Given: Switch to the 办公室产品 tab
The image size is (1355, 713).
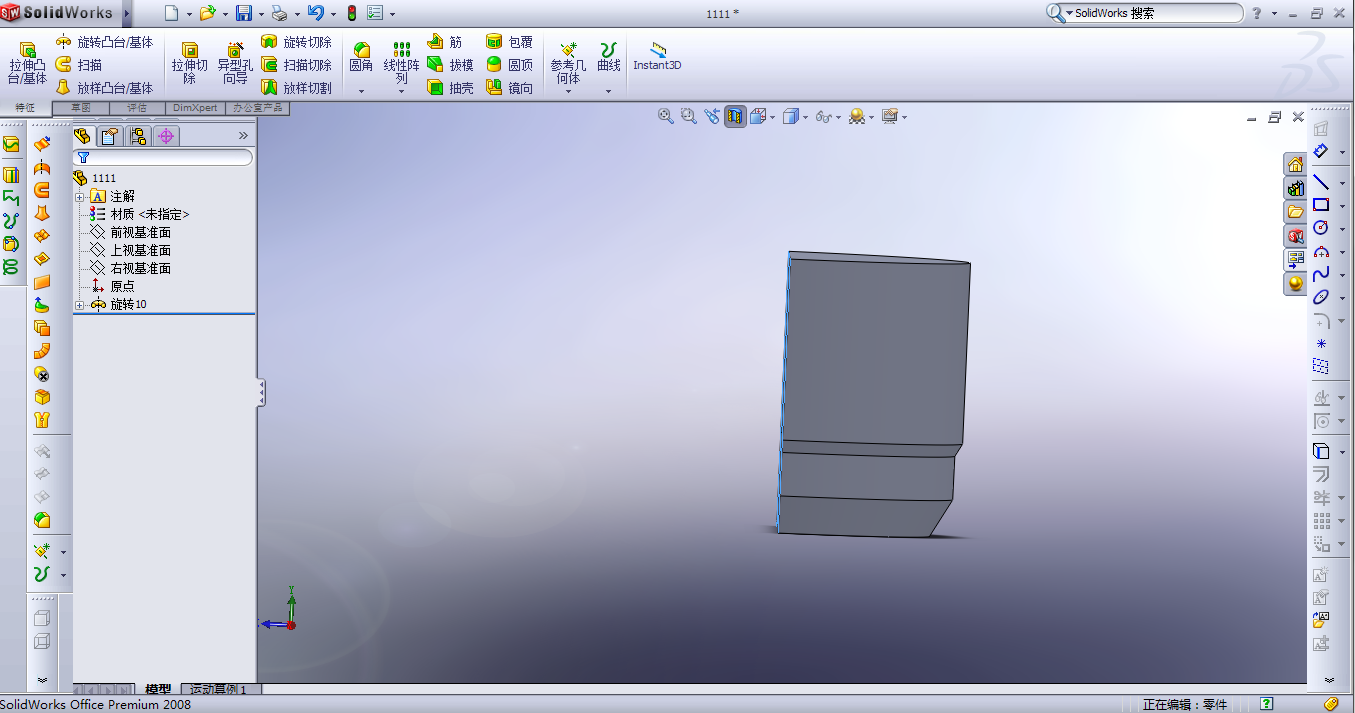Looking at the screenshot, I should pos(258,107).
